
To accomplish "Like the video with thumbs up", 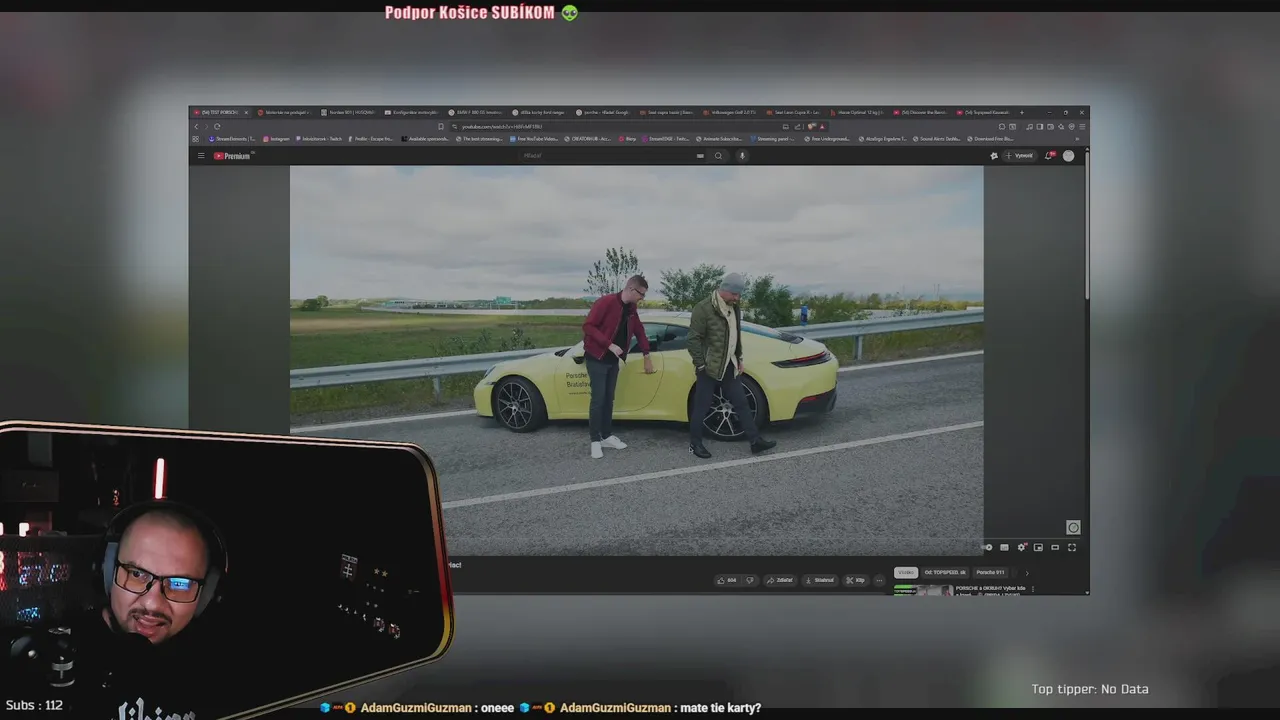I will [x=727, y=580].
